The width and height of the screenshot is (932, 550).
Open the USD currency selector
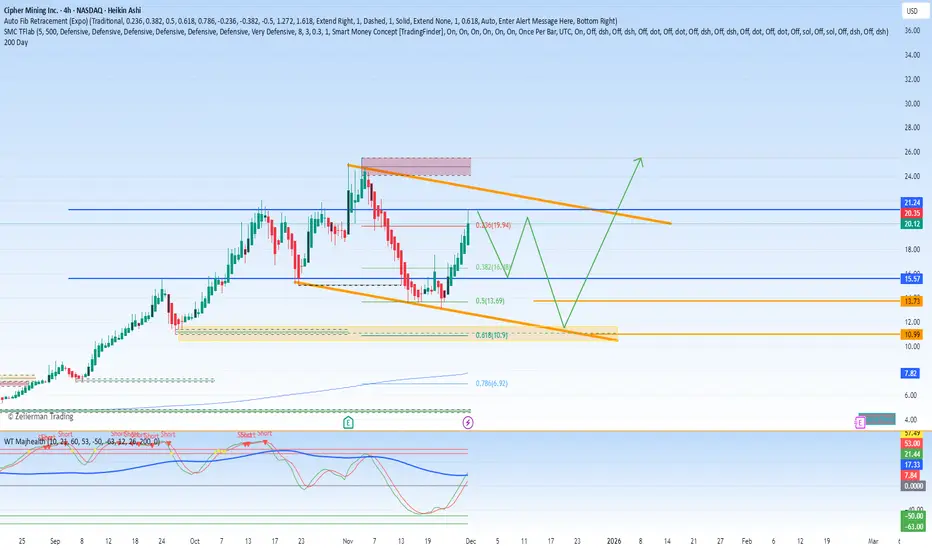click(x=912, y=11)
